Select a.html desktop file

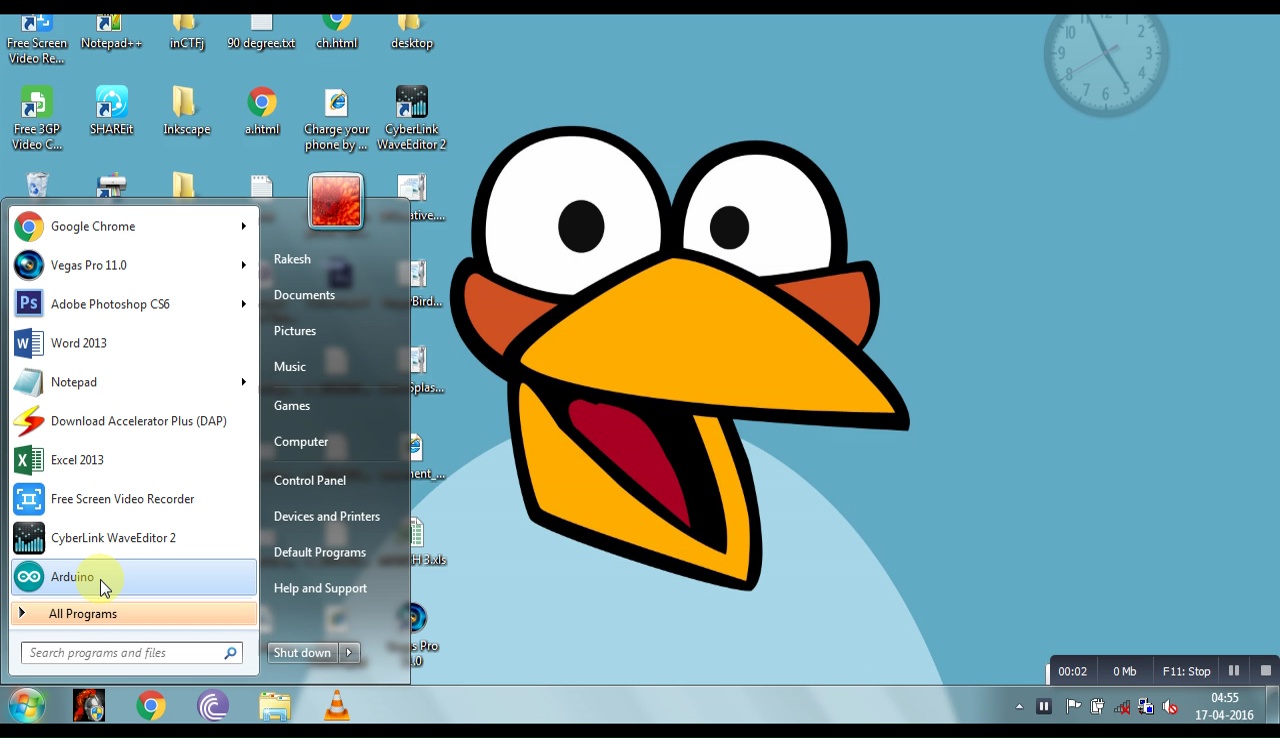262,112
